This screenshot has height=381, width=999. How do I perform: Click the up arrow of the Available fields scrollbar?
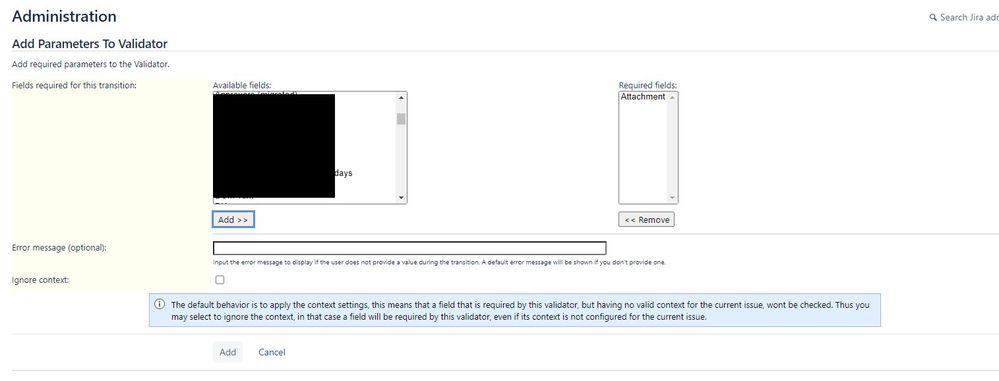pyautogui.click(x=401, y=97)
